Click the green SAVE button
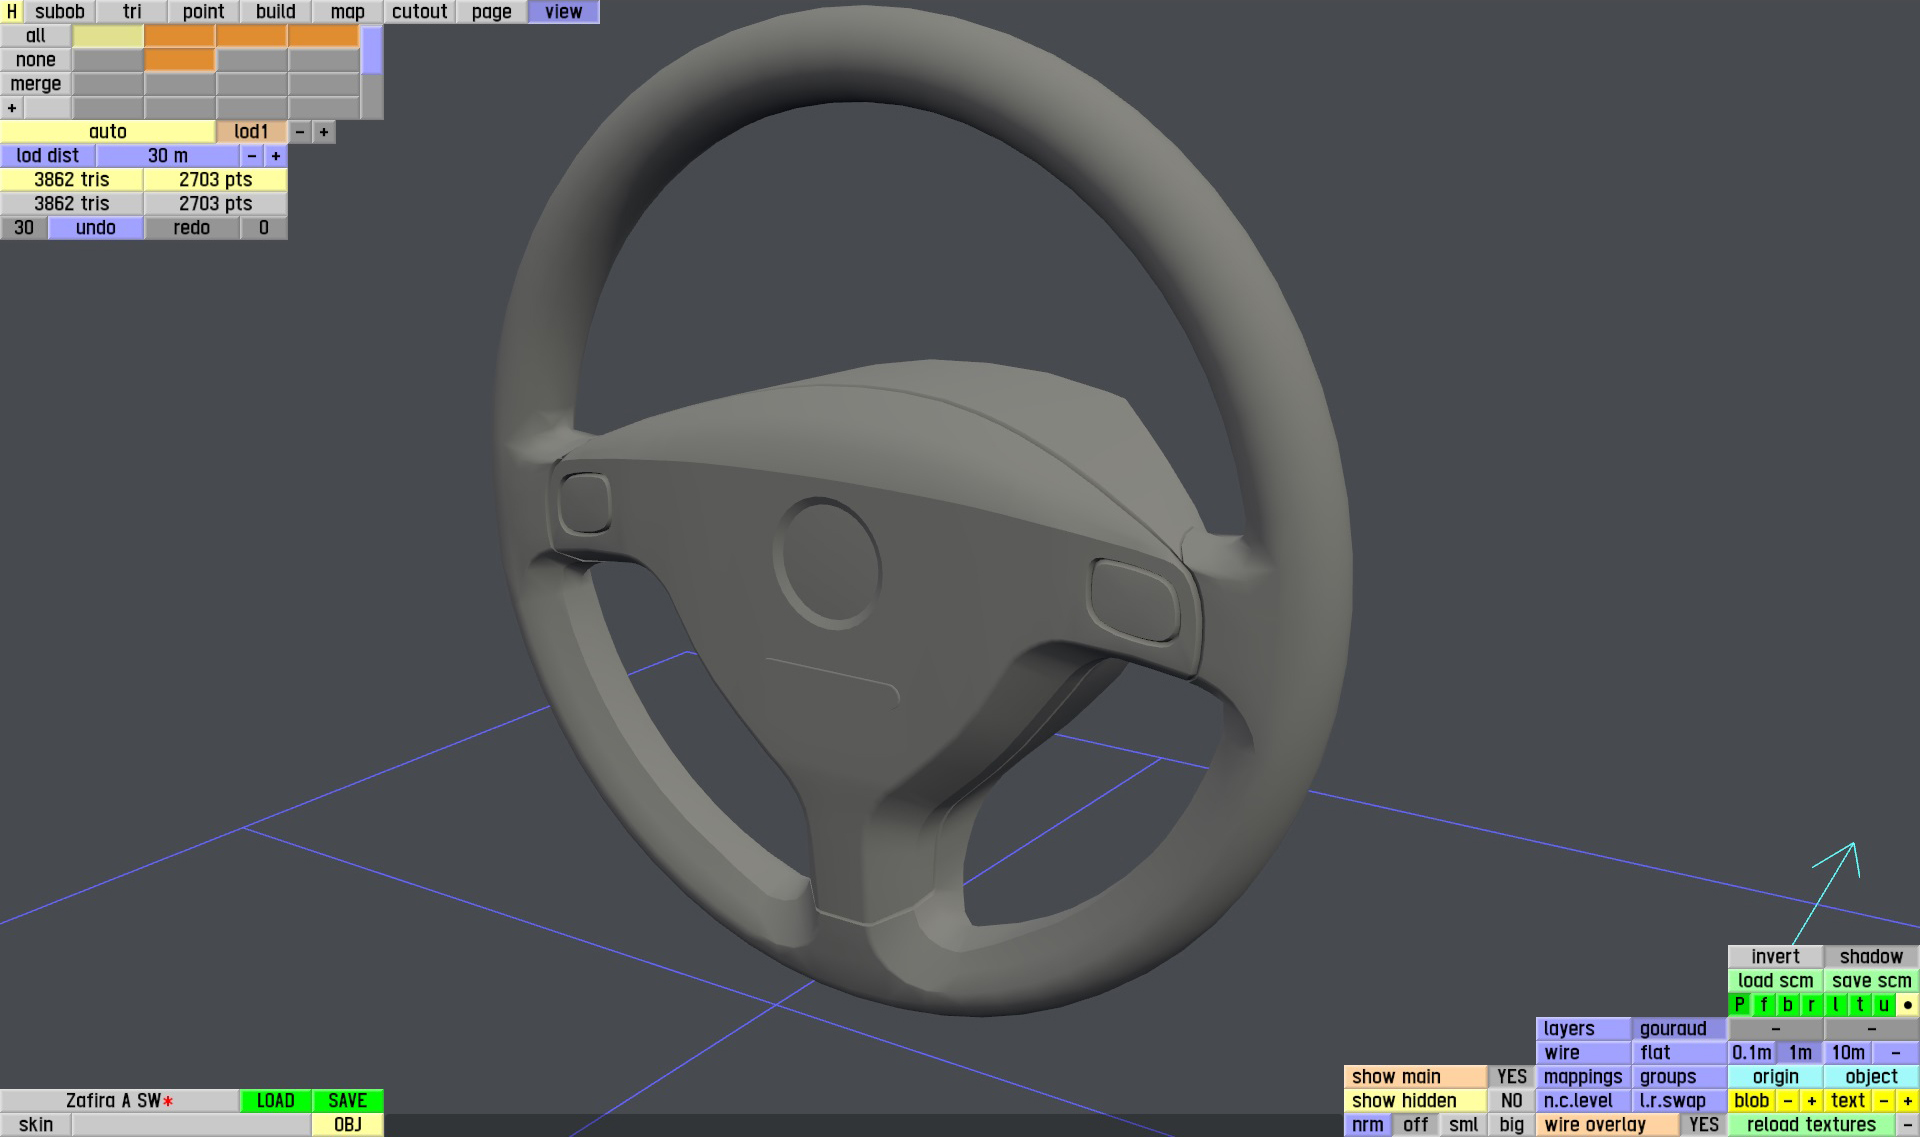Viewport: 1920px width, 1137px height. [347, 1101]
